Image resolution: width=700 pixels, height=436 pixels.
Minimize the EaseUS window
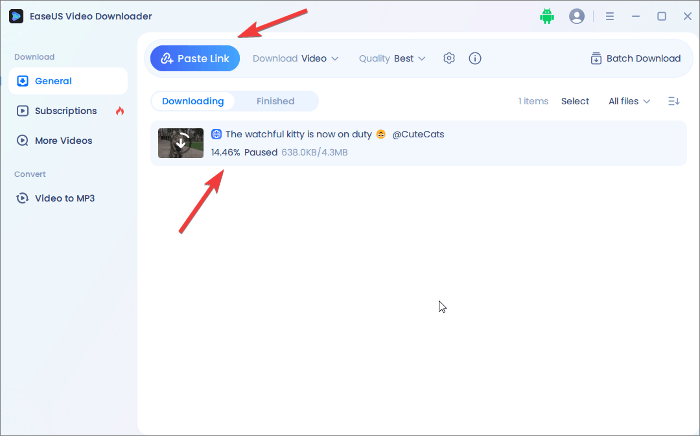pos(636,17)
